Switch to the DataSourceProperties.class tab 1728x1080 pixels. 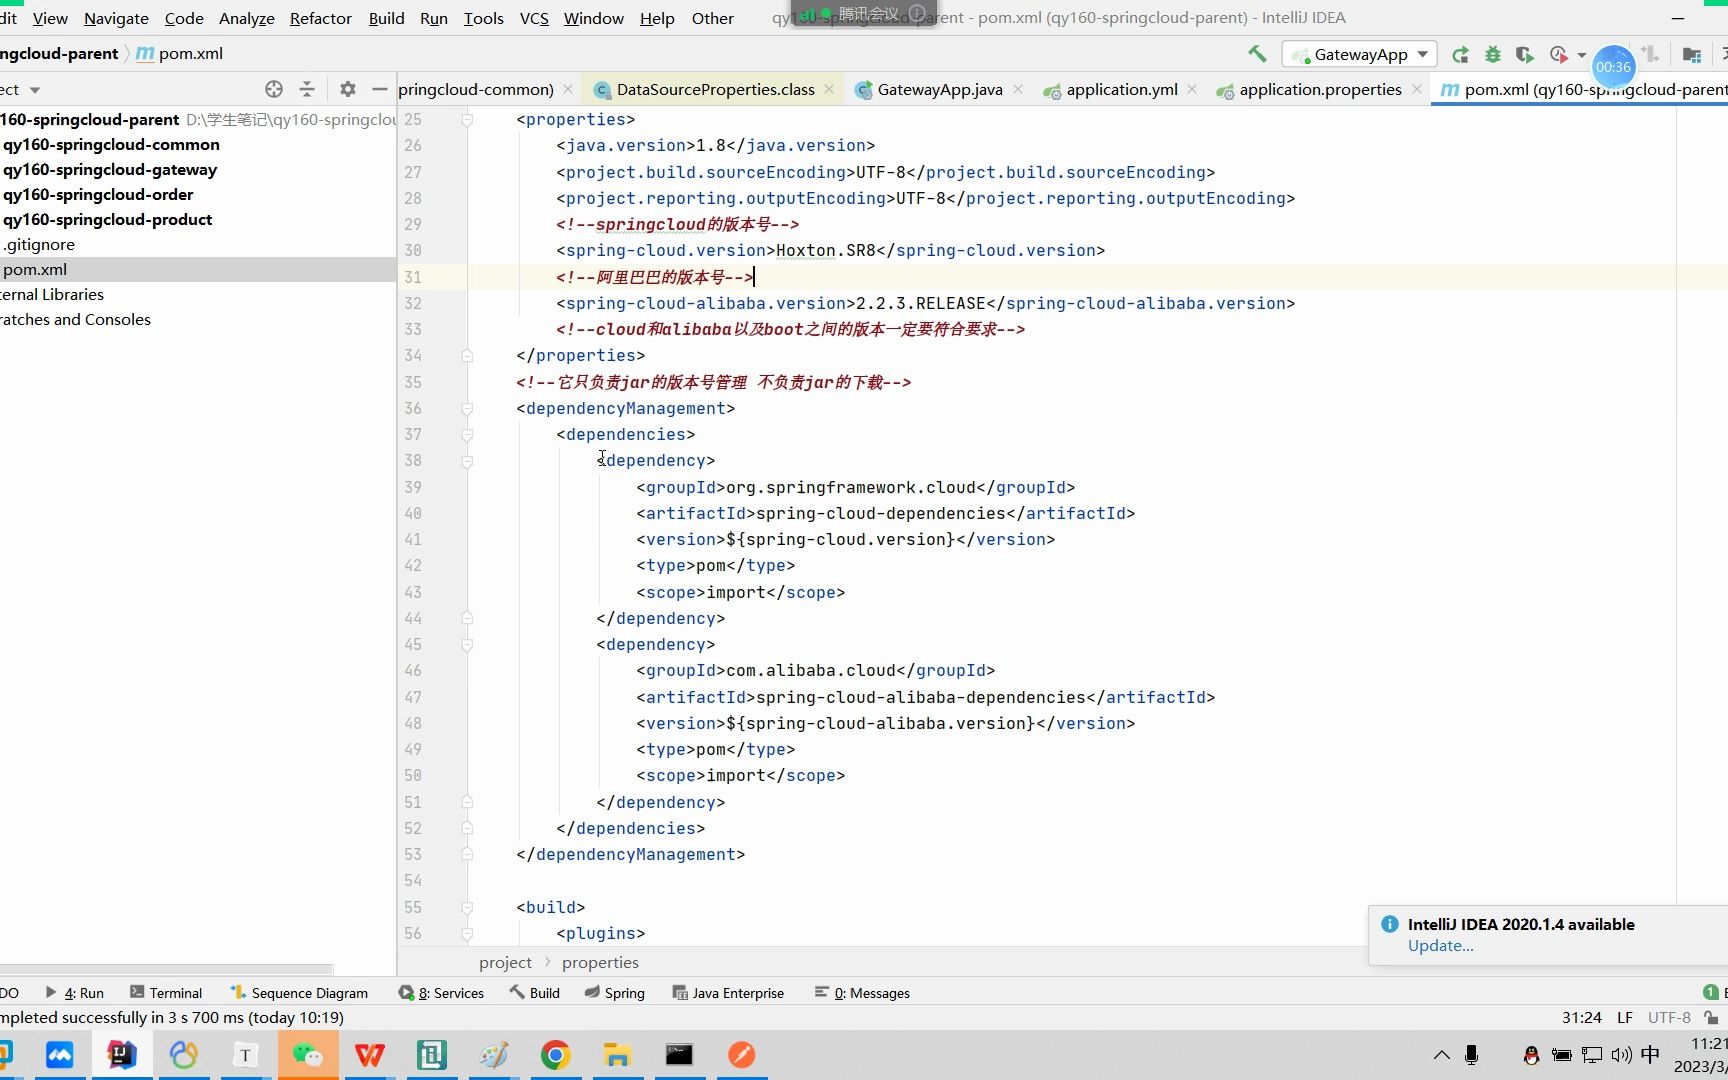click(x=715, y=89)
